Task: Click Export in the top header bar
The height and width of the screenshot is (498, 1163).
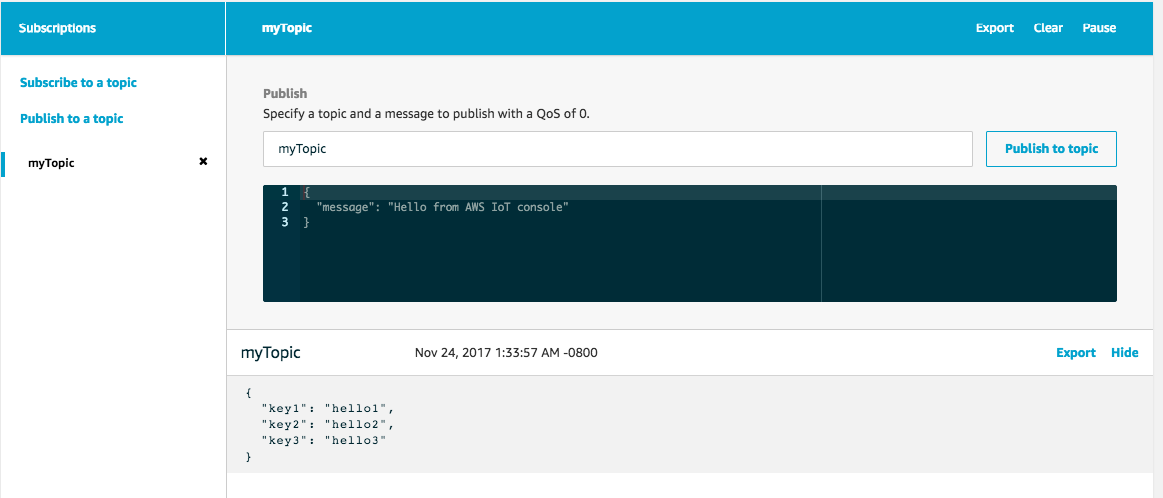Action: tap(995, 28)
